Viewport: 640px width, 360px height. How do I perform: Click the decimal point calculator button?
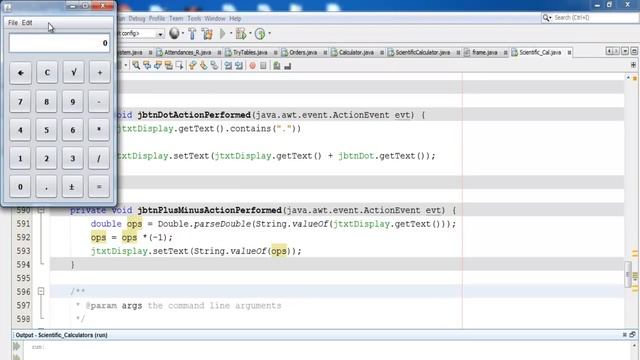[46, 187]
